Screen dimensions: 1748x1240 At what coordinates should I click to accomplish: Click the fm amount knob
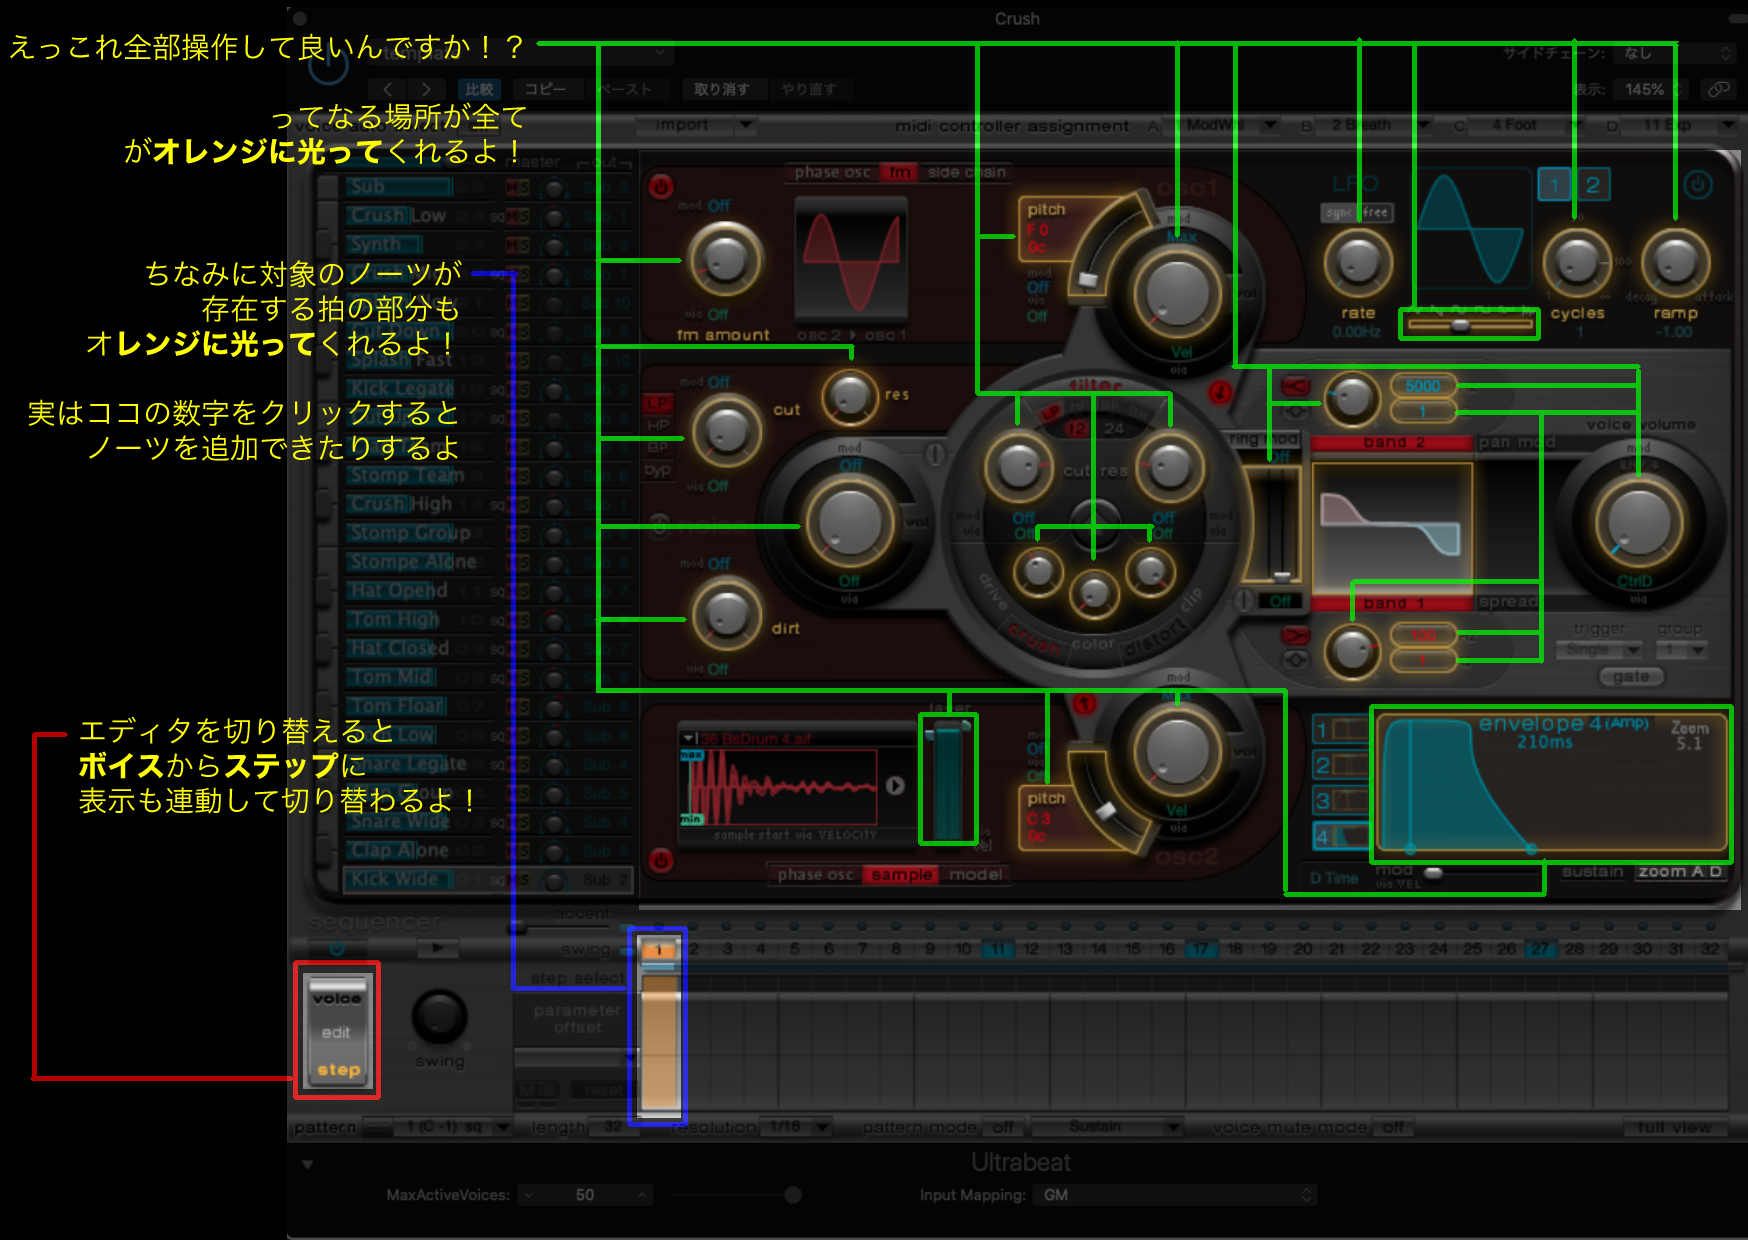(724, 259)
